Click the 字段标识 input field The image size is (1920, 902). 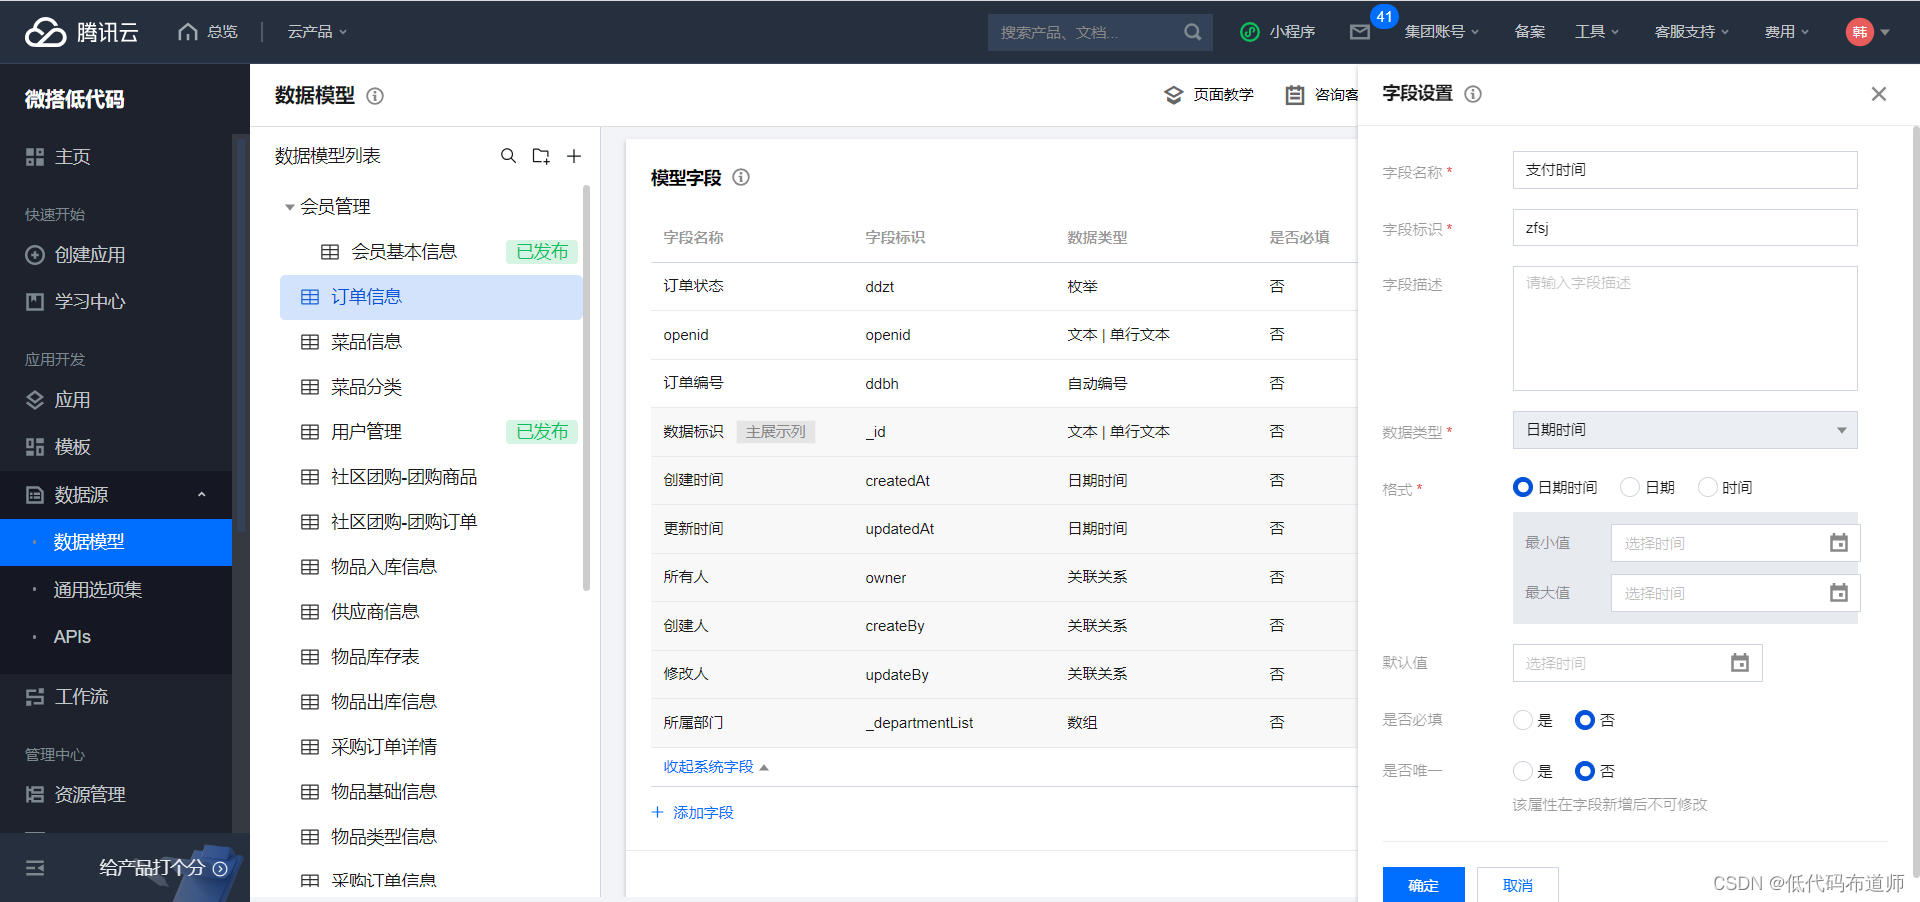tap(1685, 228)
